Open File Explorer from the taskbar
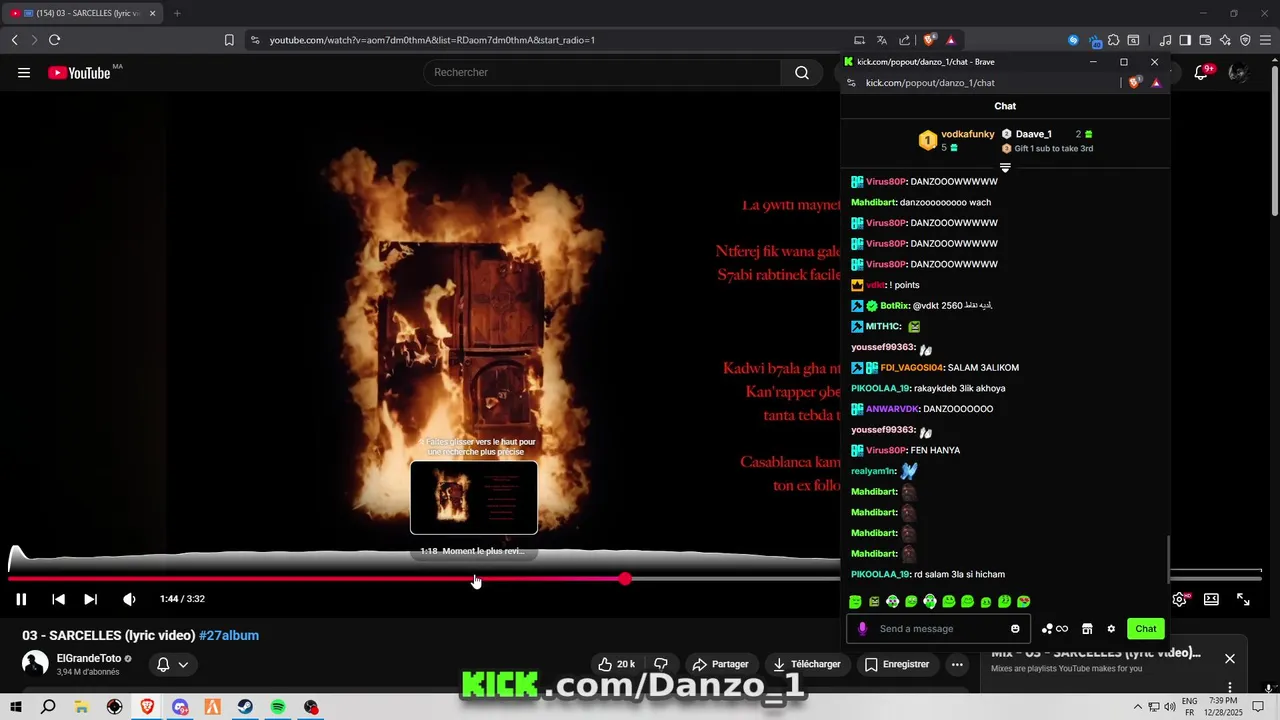Viewport: 1280px width, 720px height. tap(81, 707)
